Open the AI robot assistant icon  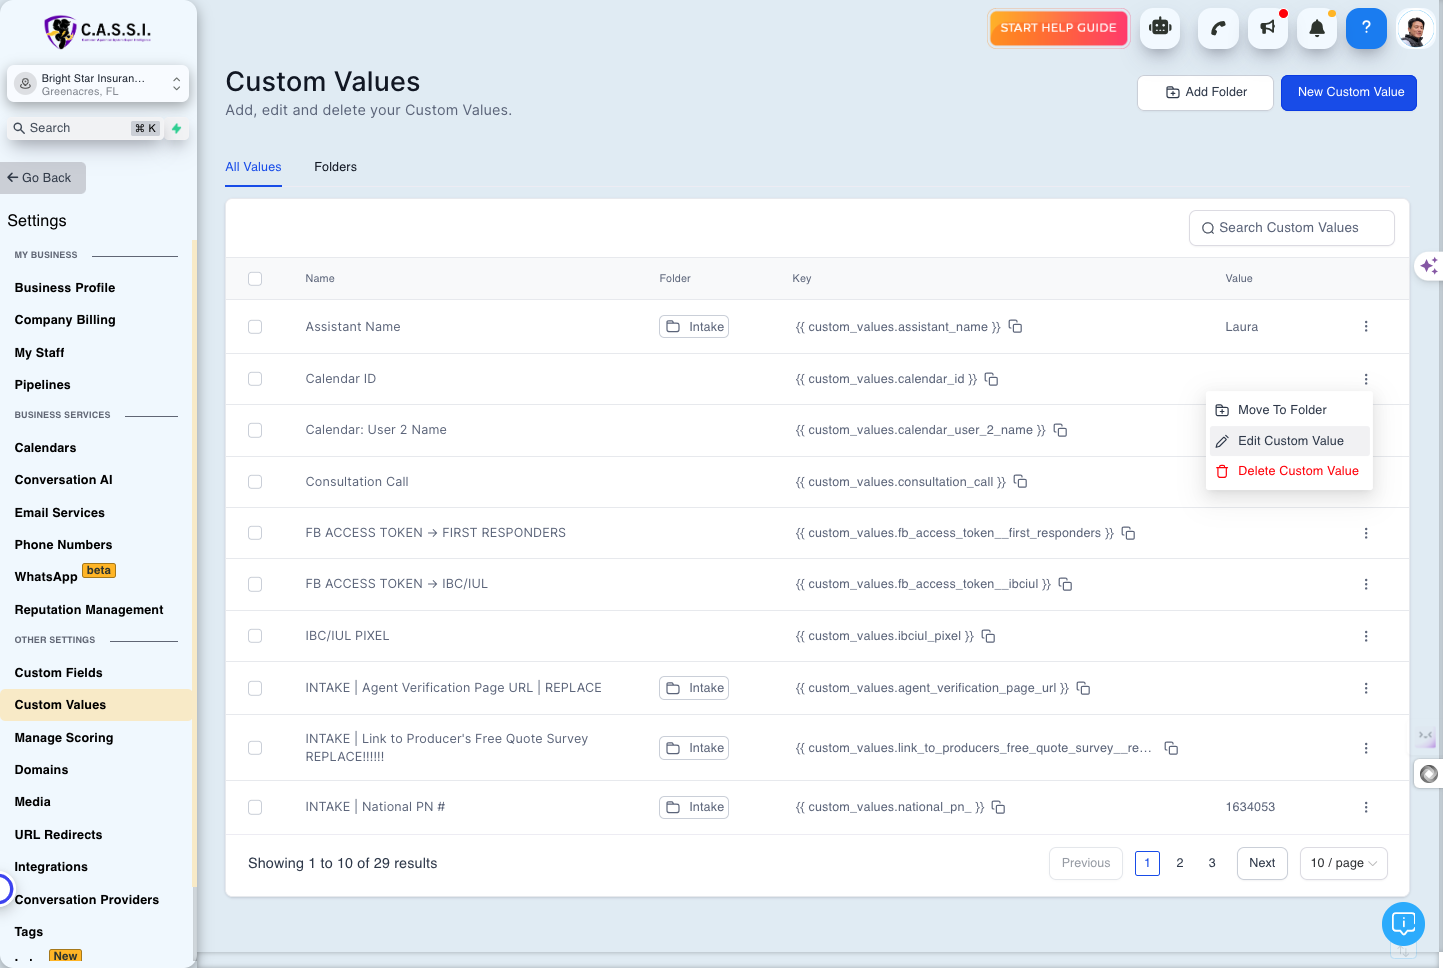pyautogui.click(x=1160, y=28)
